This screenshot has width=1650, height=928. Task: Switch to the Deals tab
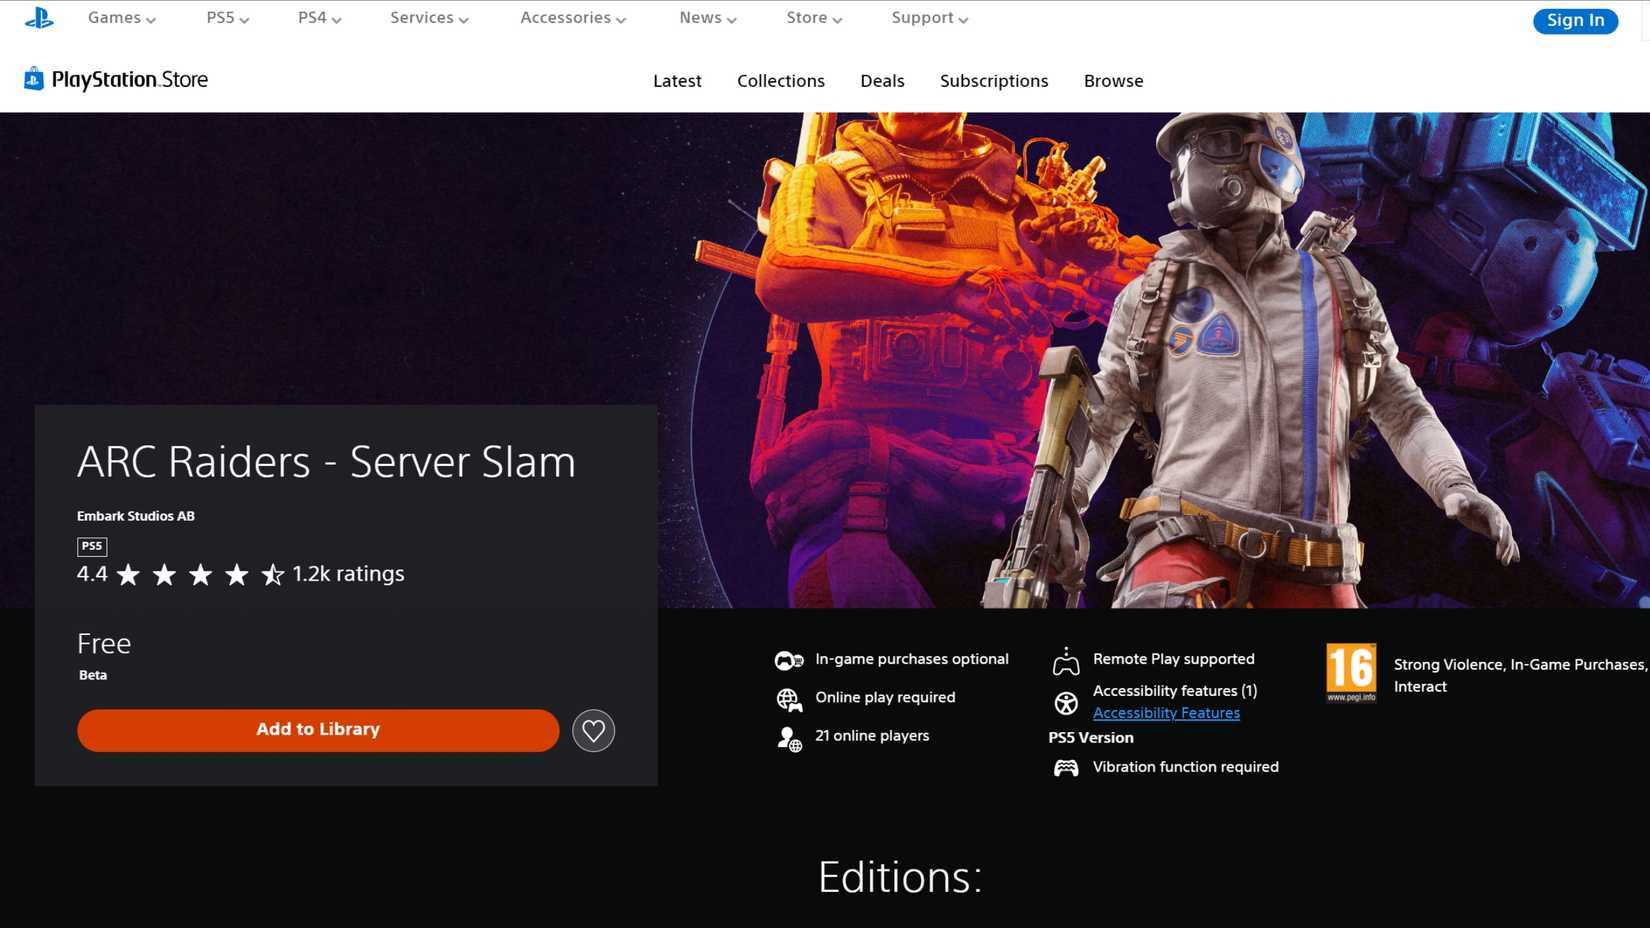pyautogui.click(x=882, y=81)
